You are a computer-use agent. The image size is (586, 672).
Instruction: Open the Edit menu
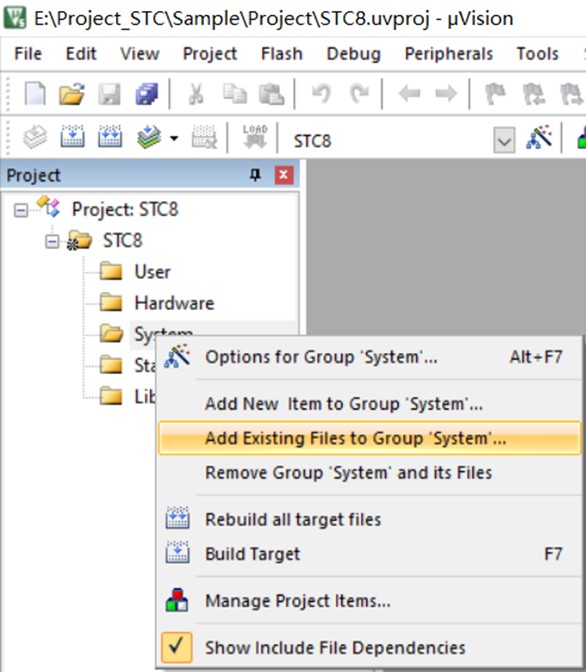pyautogui.click(x=81, y=54)
